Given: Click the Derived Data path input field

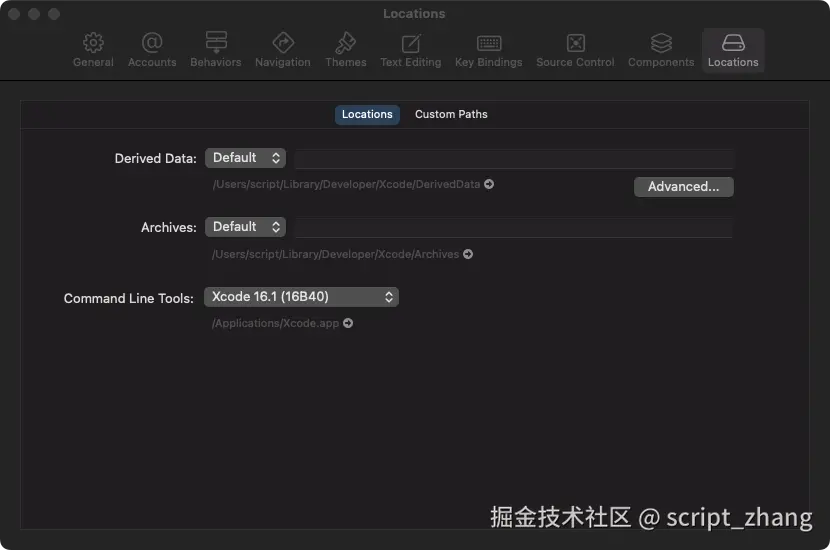Looking at the screenshot, I should click(x=514, y=159).
